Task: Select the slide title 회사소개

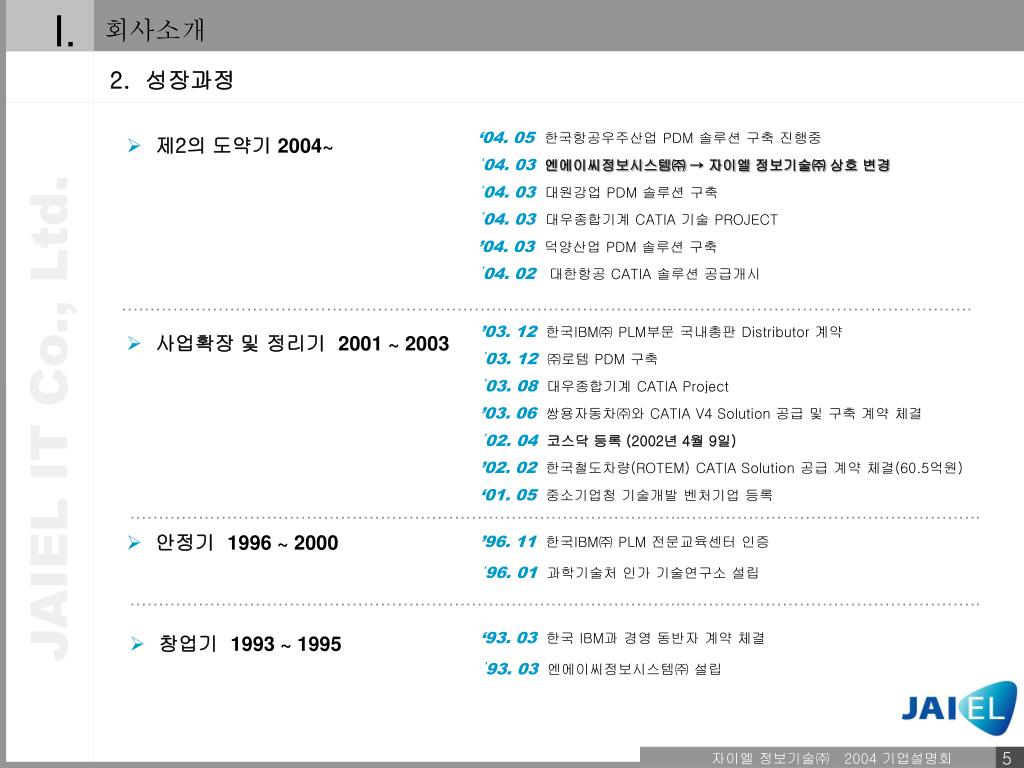Action: point(155,29)
